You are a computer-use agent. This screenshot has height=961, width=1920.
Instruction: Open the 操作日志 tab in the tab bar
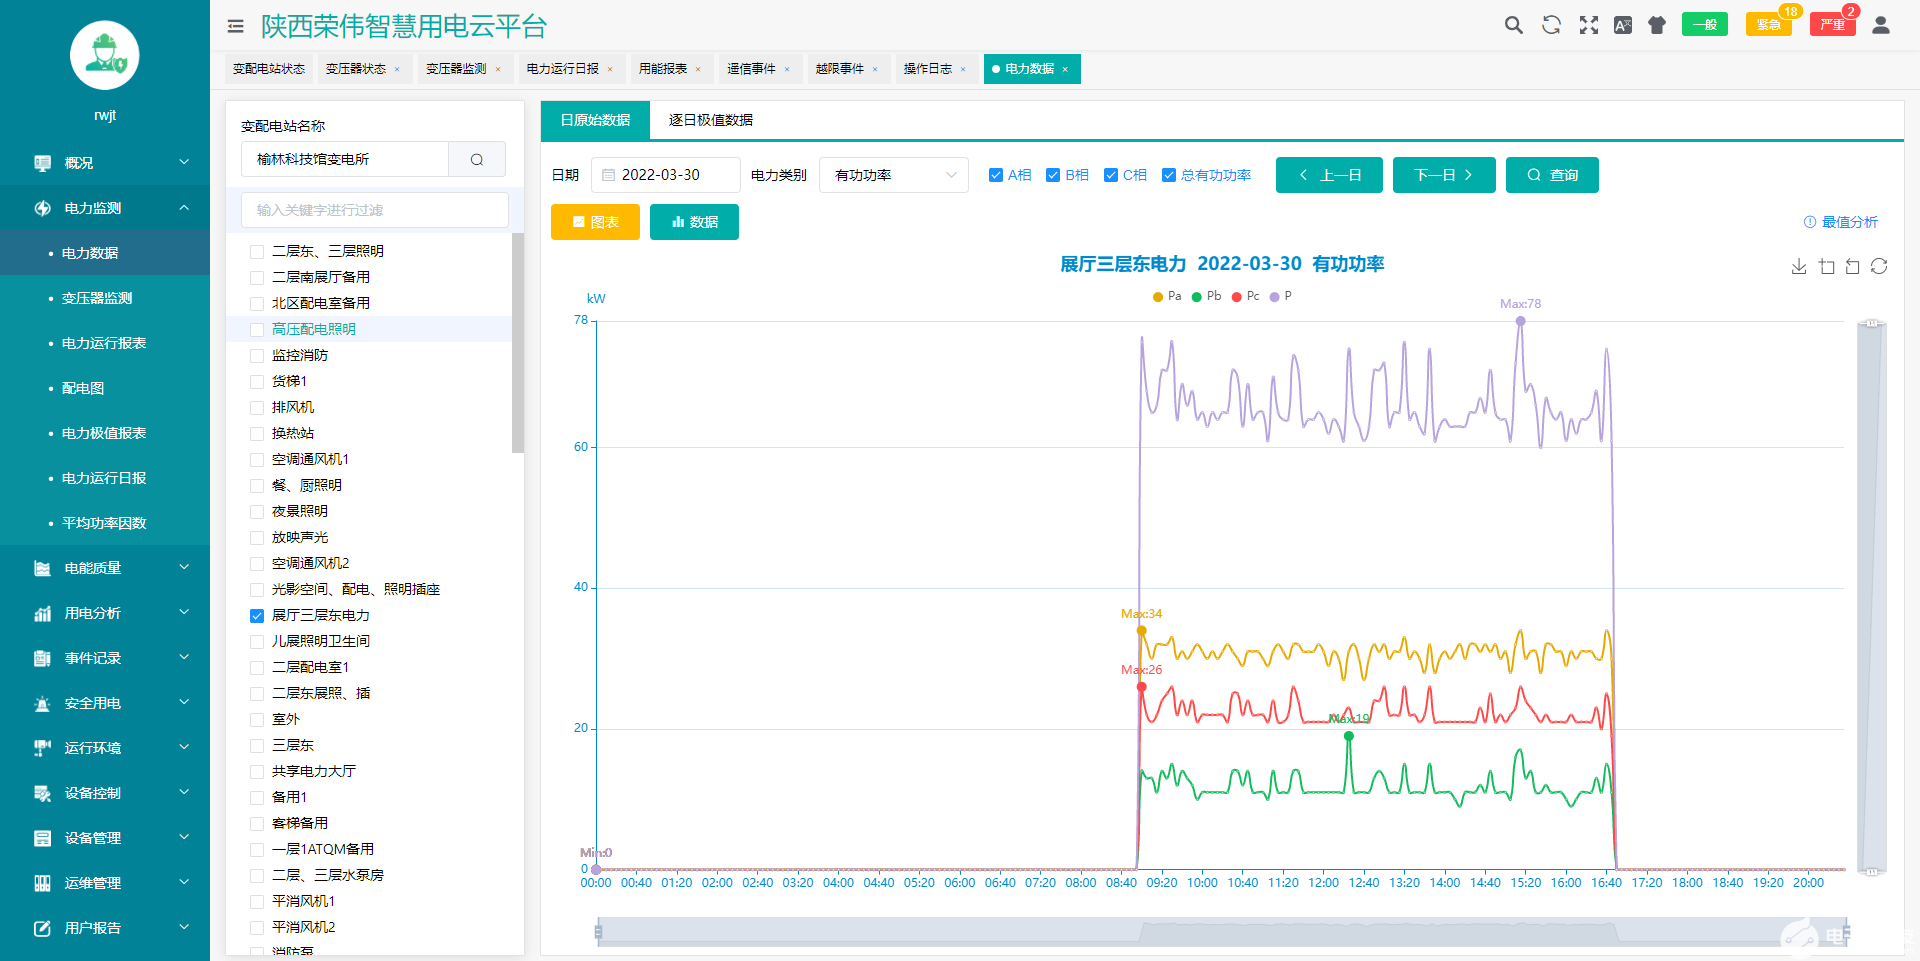pyautogui.click(x=928, y=68)
